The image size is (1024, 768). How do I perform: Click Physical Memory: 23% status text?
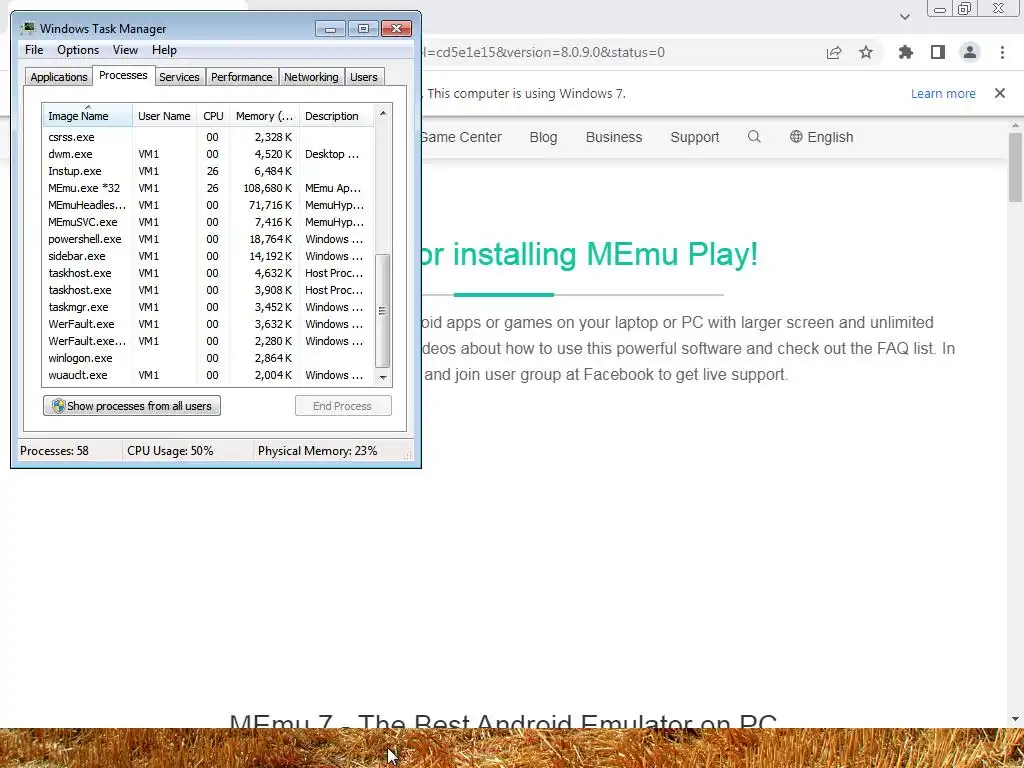click(317, 451)
